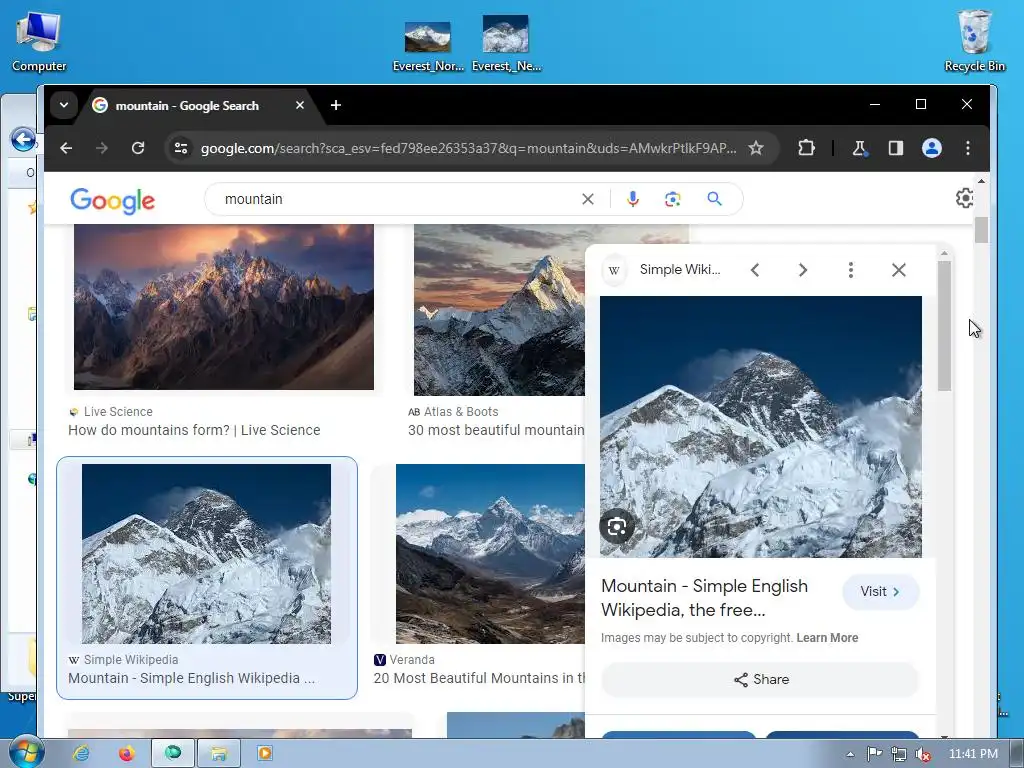Select Everest_Ne... desktop image file

click(x=506, y=43)
